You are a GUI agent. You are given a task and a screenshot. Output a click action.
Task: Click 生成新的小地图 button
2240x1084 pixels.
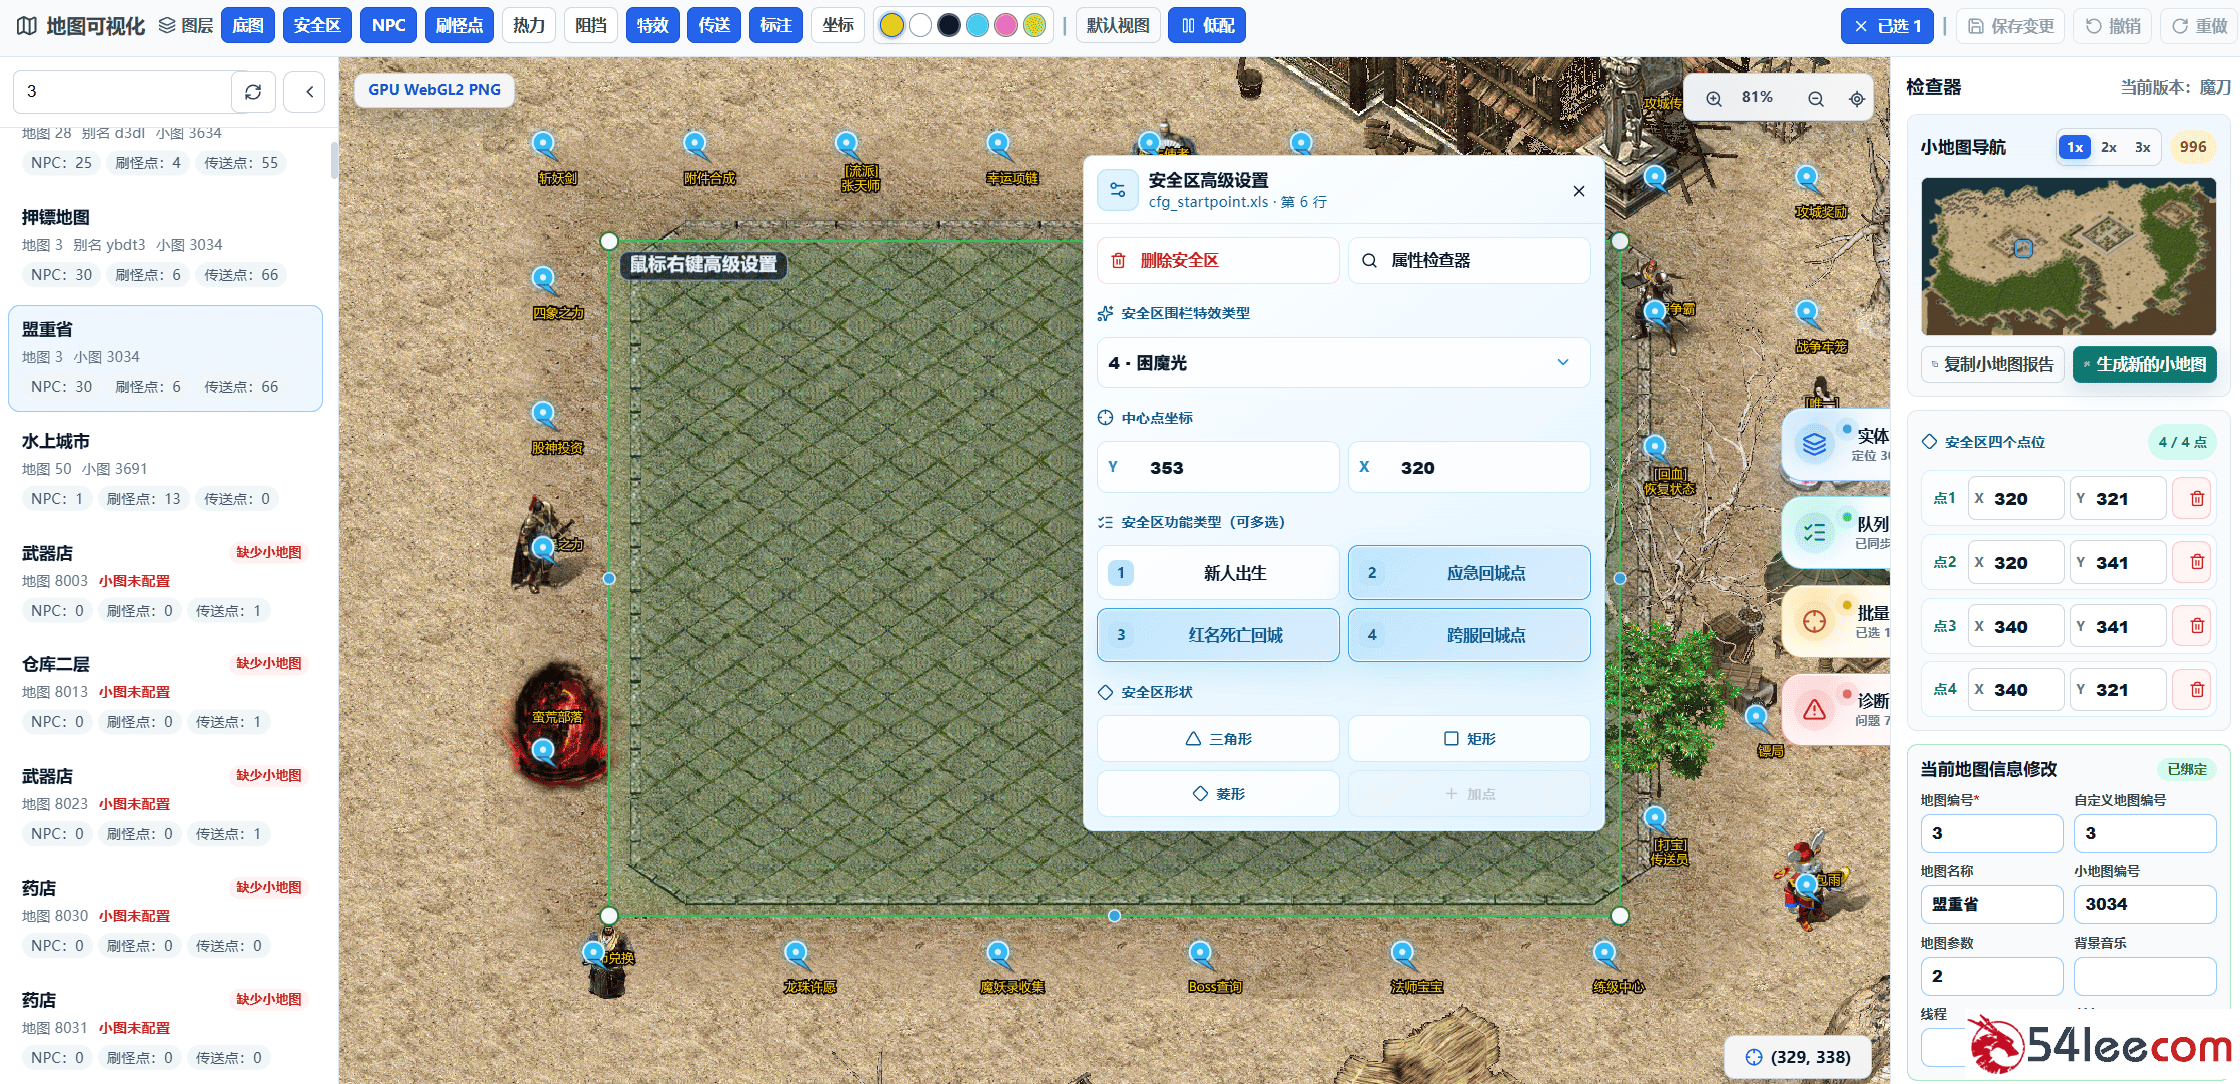point(2145,365)
